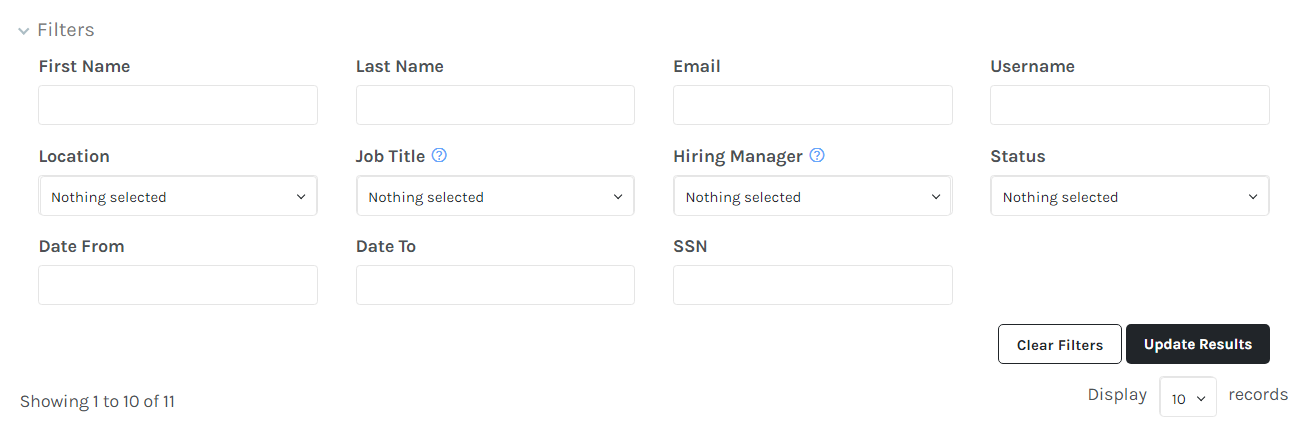Click the First Name label
Screen dimensions: 1303x425
point(84,66)
